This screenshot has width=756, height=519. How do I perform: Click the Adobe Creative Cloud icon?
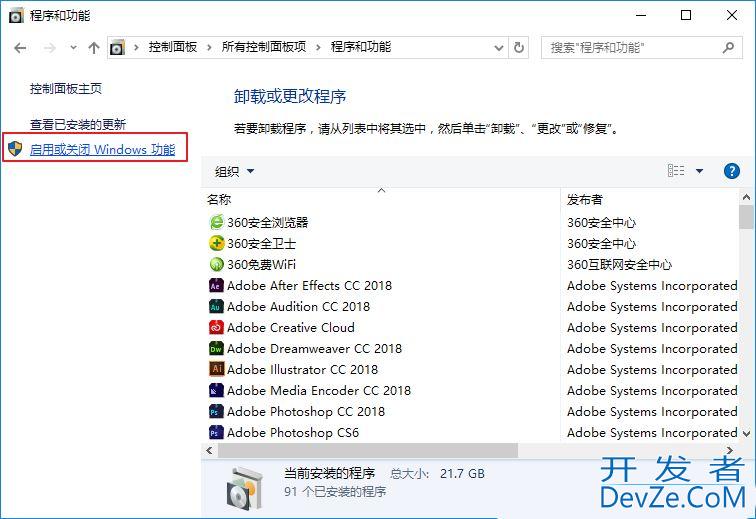(x=216, y=328)
